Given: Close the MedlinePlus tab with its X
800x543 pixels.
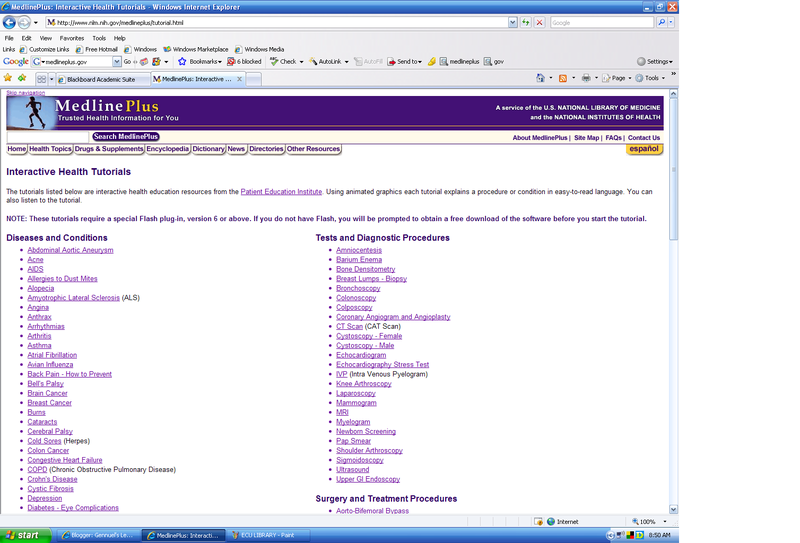Looking at the screenshot, I should pos(239,79).
